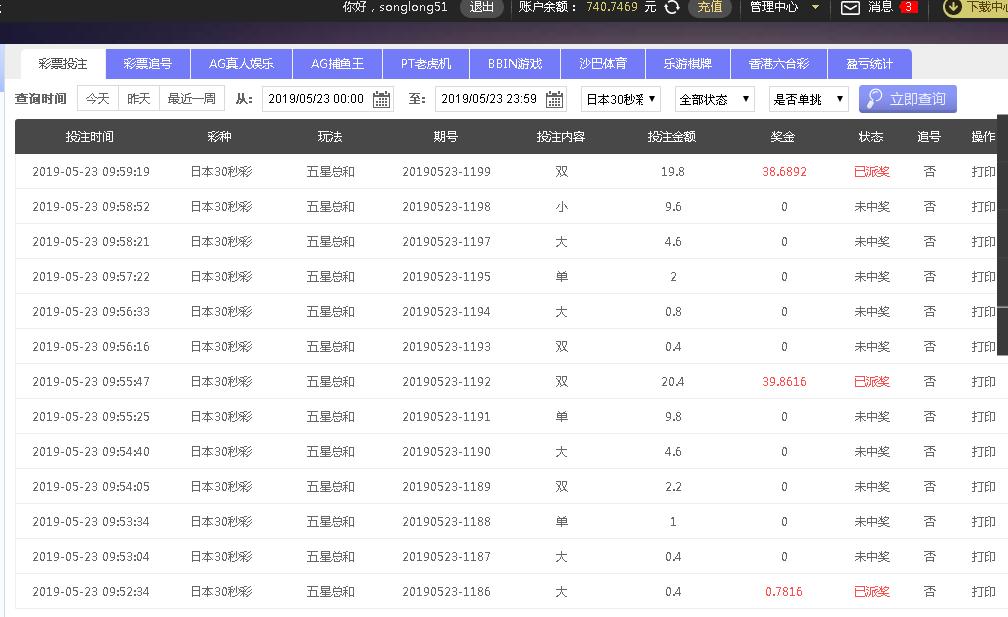Screen dimensions: 1008x617
Task: Click 打印 for issue 20190523-1191
Action: 983,416
